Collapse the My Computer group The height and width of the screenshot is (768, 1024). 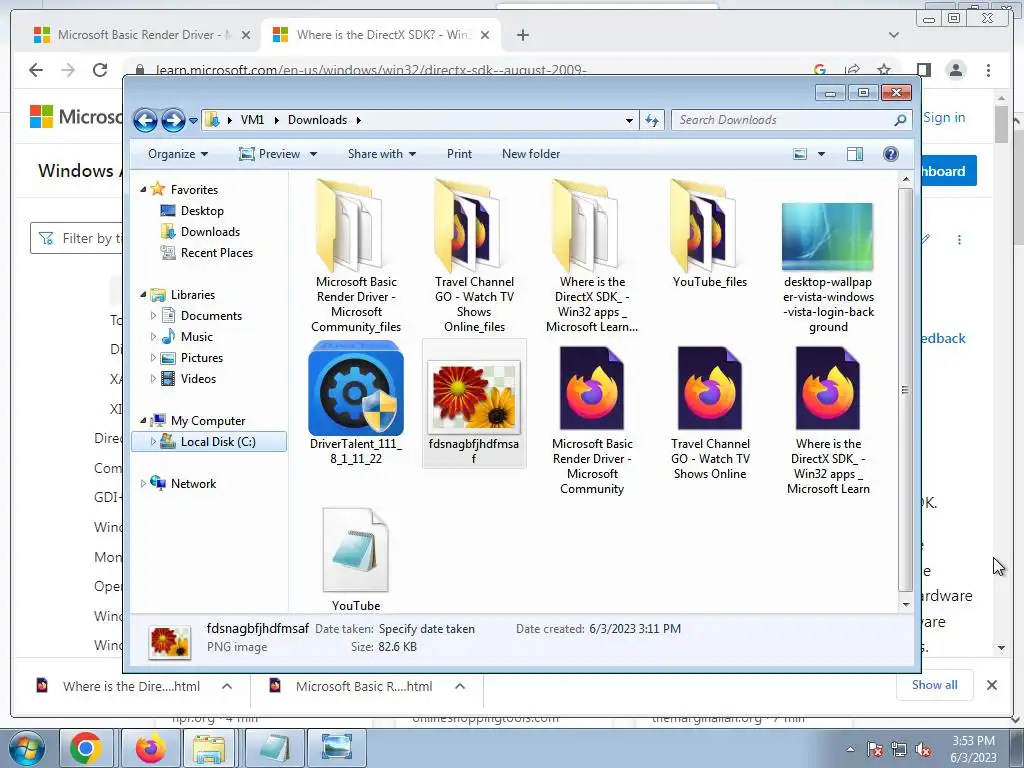click(143, 421)
